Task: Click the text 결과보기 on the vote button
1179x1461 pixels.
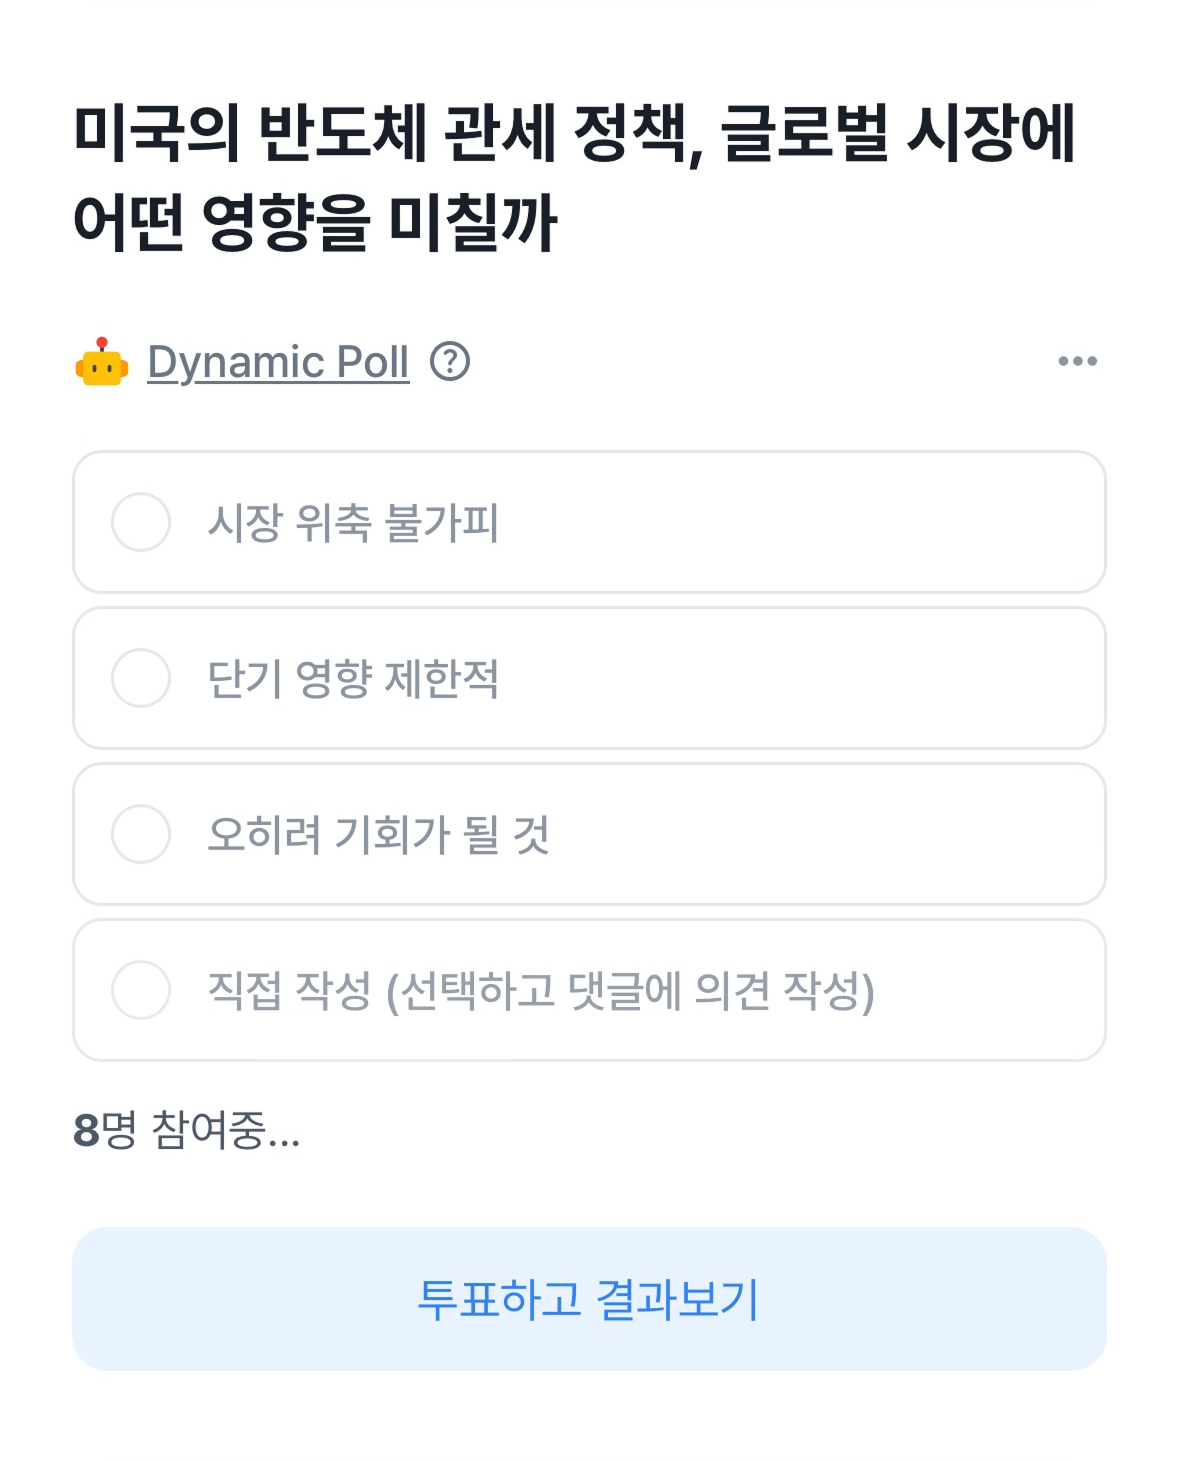Action: tap(678, 1300)
